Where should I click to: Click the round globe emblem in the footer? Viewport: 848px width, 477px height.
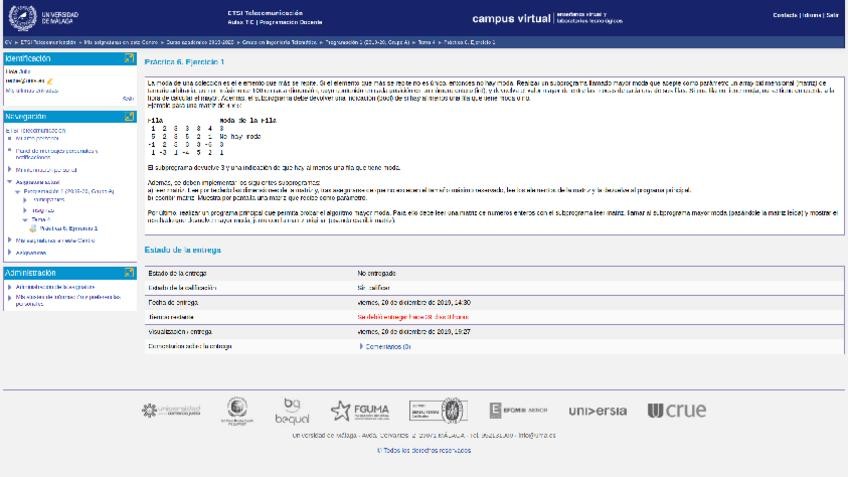[x=237, y=410]
